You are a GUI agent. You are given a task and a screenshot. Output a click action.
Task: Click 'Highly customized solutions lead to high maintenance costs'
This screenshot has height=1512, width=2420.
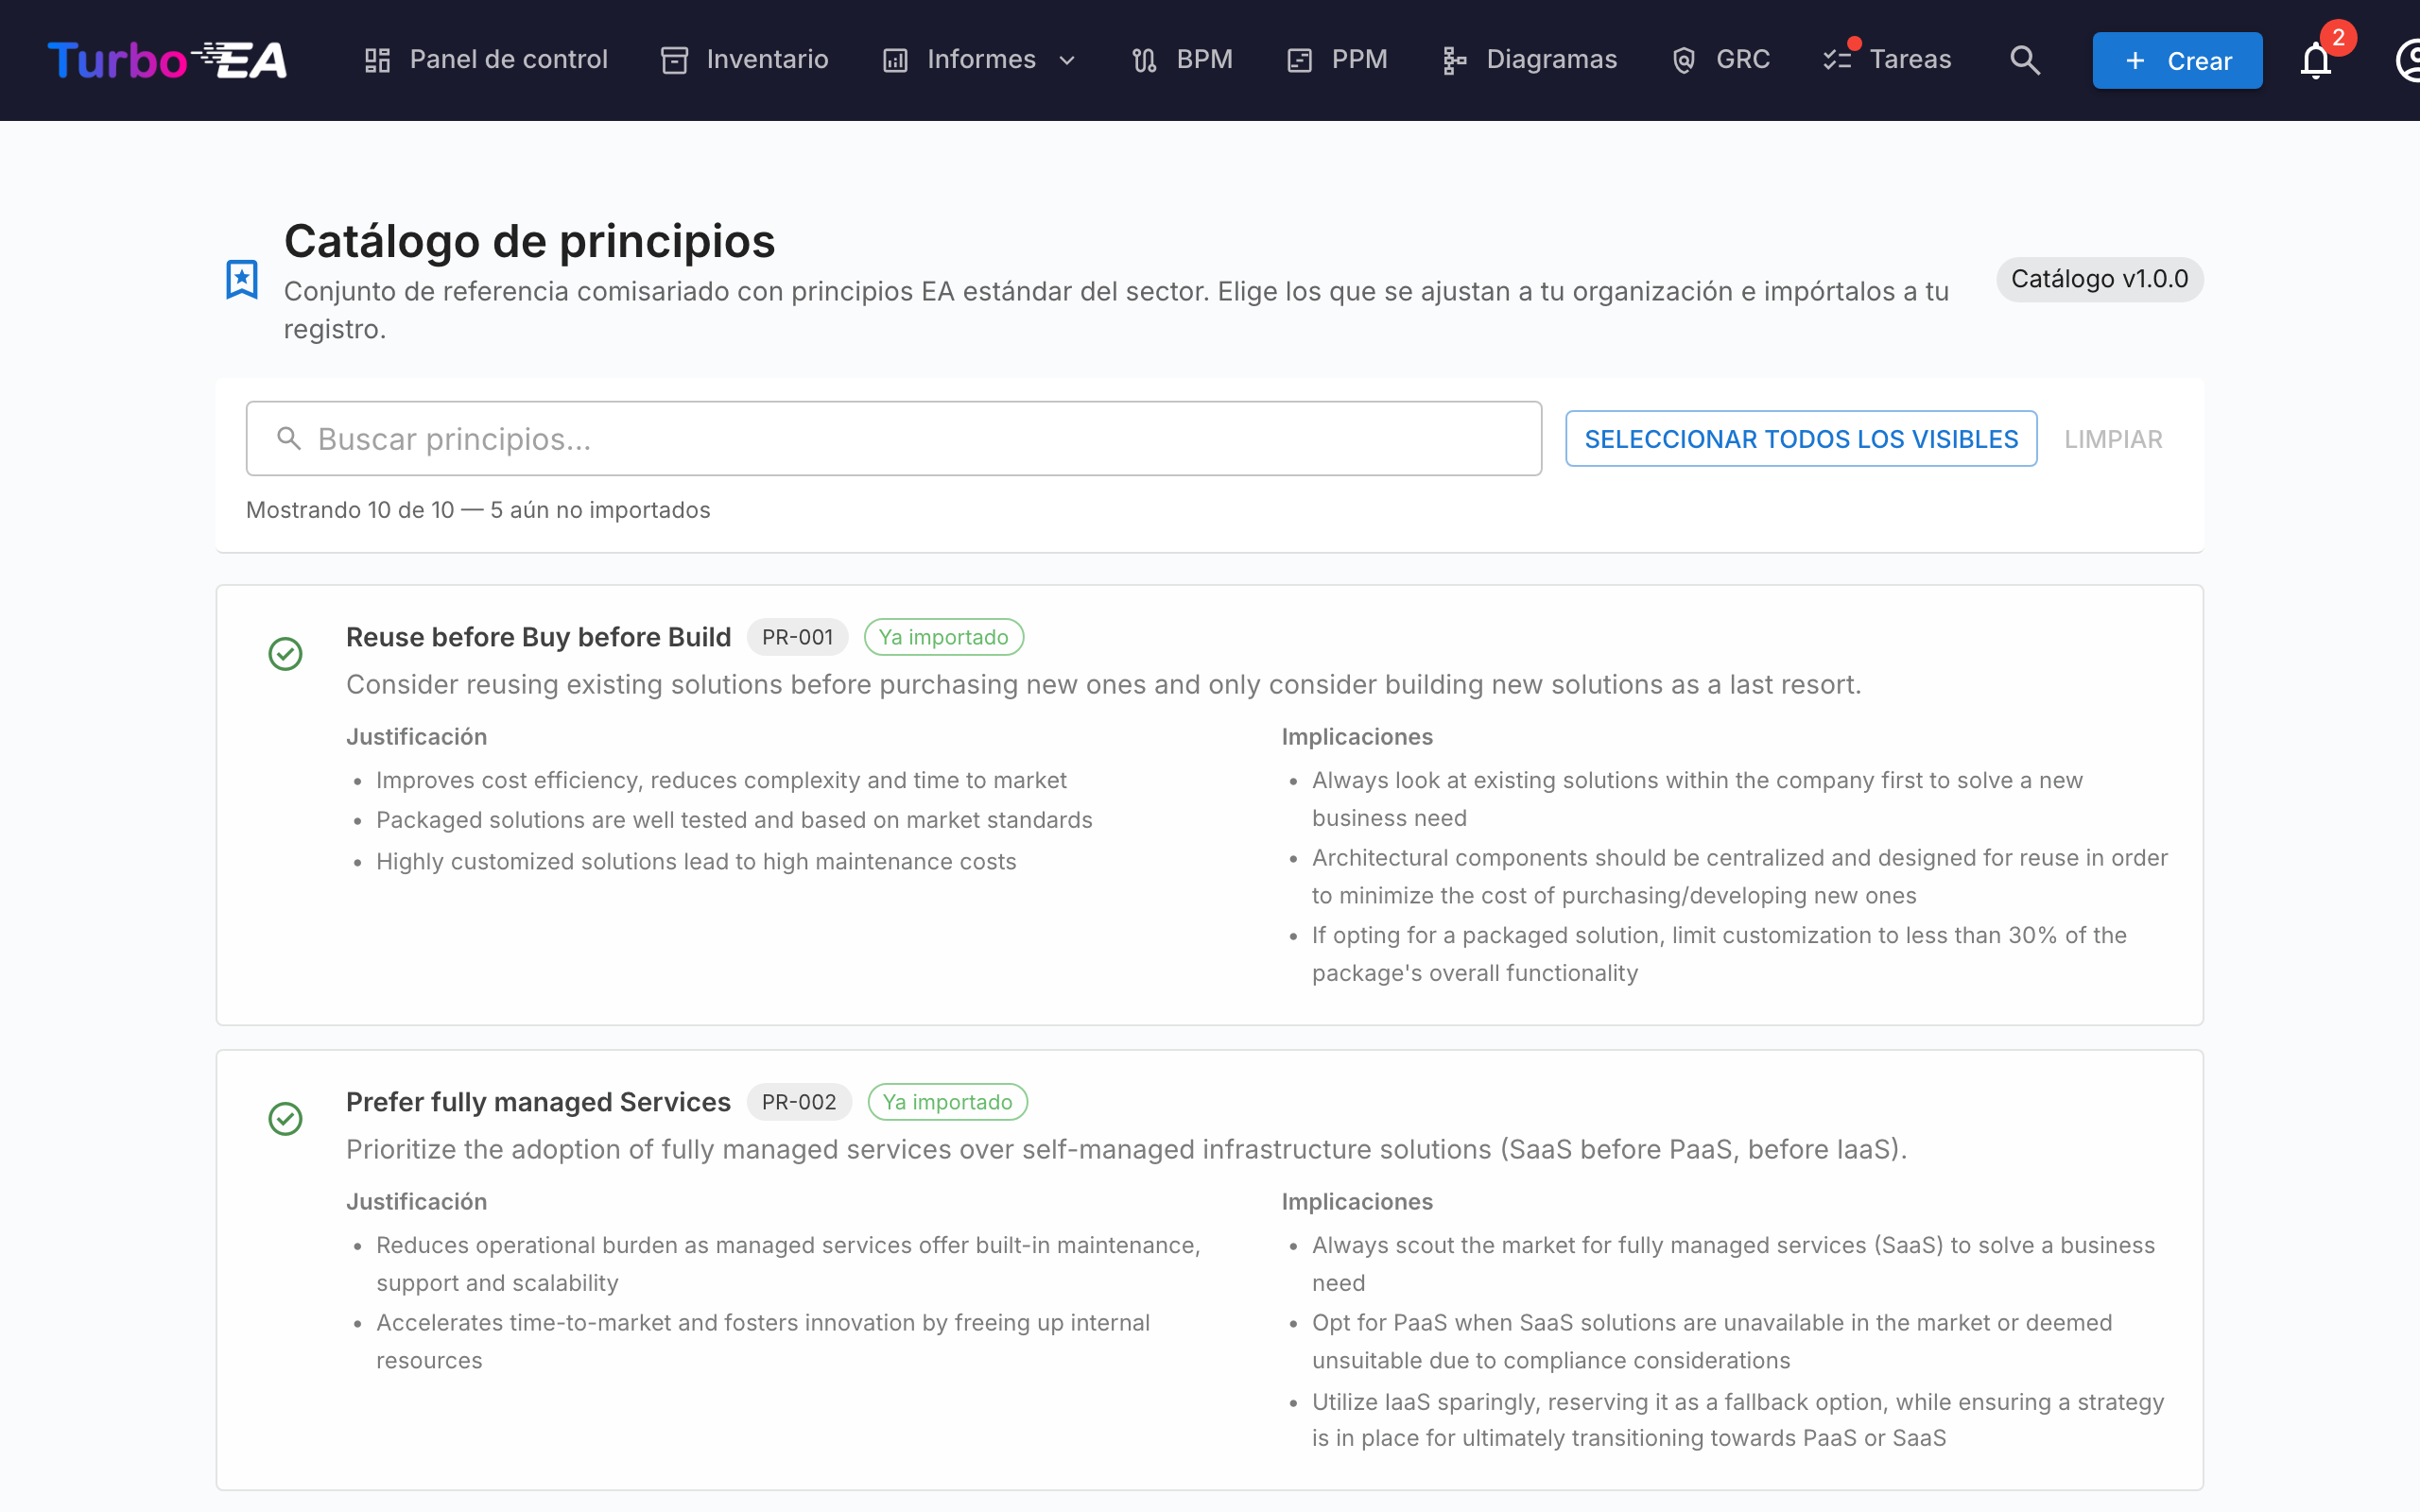[696, 862]
